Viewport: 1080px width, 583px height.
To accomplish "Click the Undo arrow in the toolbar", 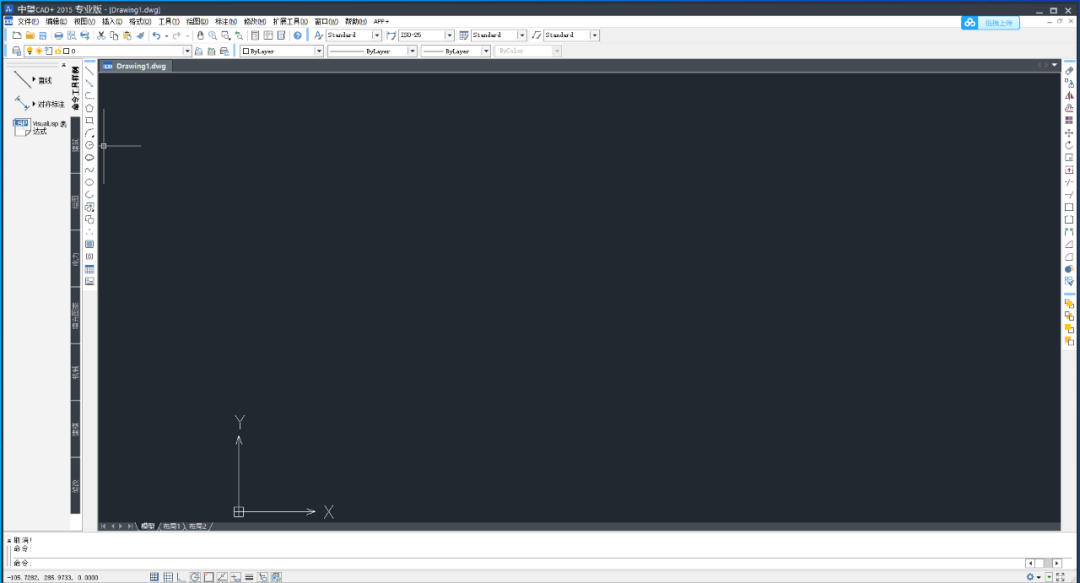I will [x=156, y=35].
